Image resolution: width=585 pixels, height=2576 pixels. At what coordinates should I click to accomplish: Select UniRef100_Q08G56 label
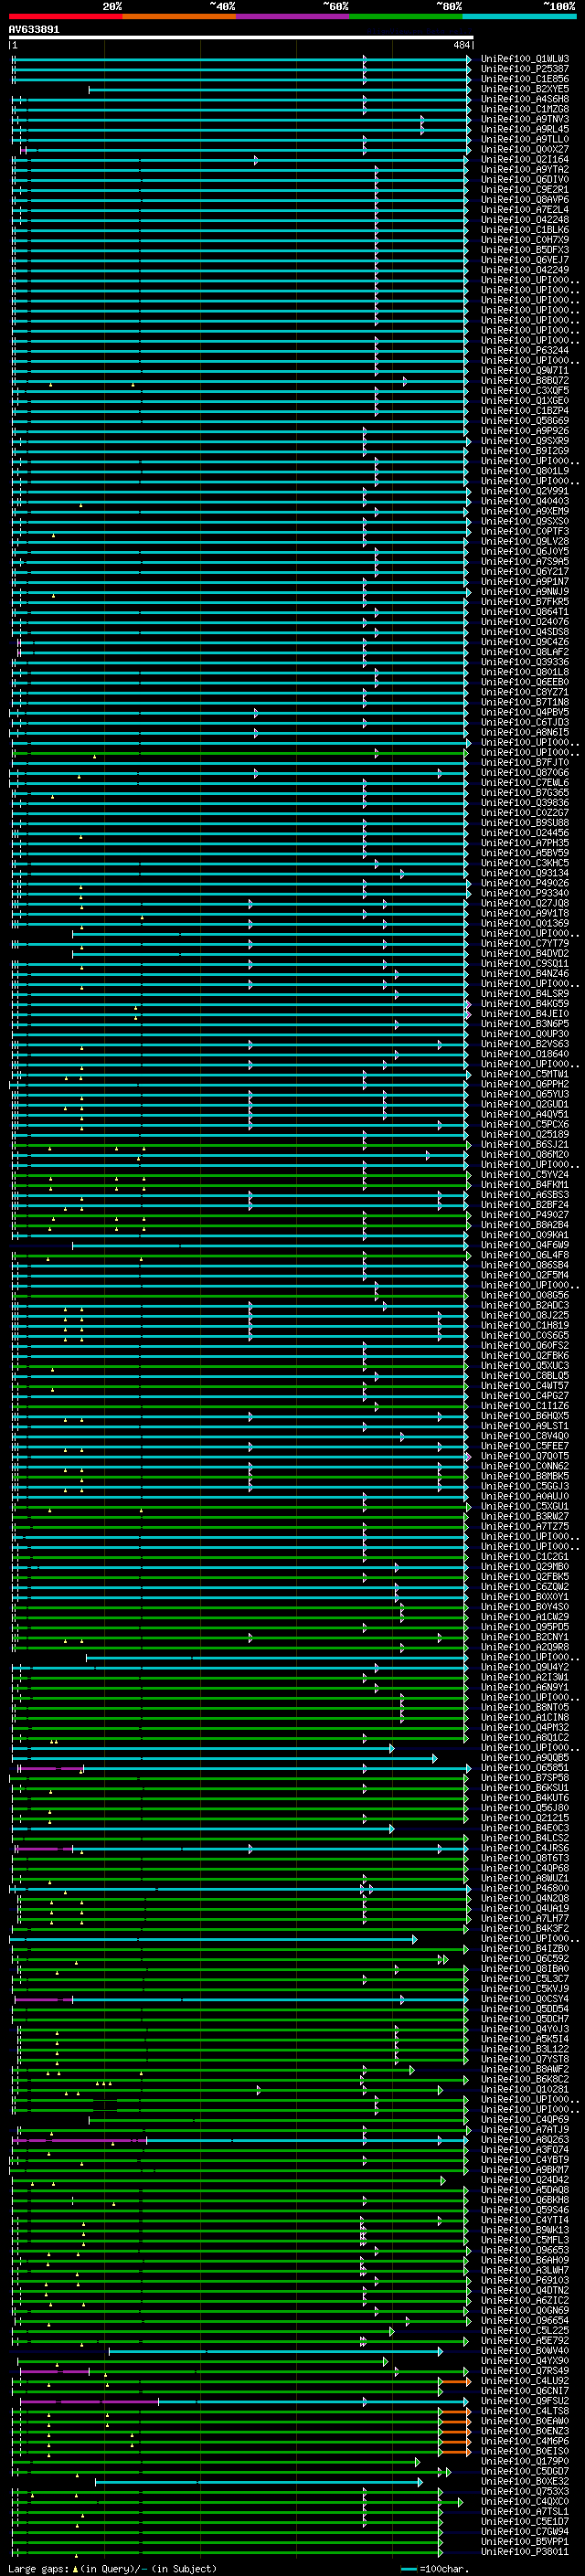pos(525,1295)
